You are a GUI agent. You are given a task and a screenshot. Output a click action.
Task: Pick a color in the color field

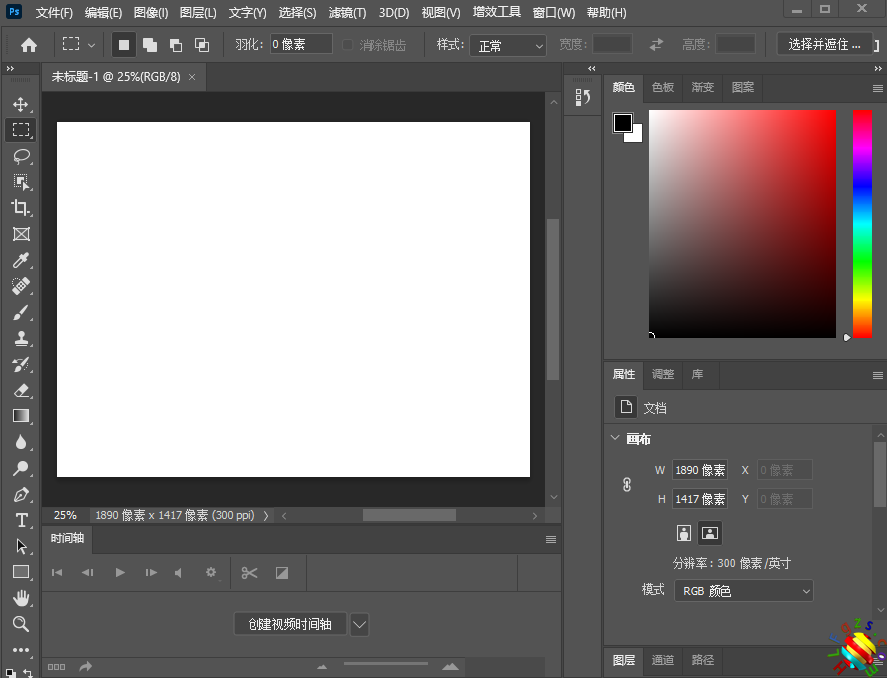click(742, 224)
